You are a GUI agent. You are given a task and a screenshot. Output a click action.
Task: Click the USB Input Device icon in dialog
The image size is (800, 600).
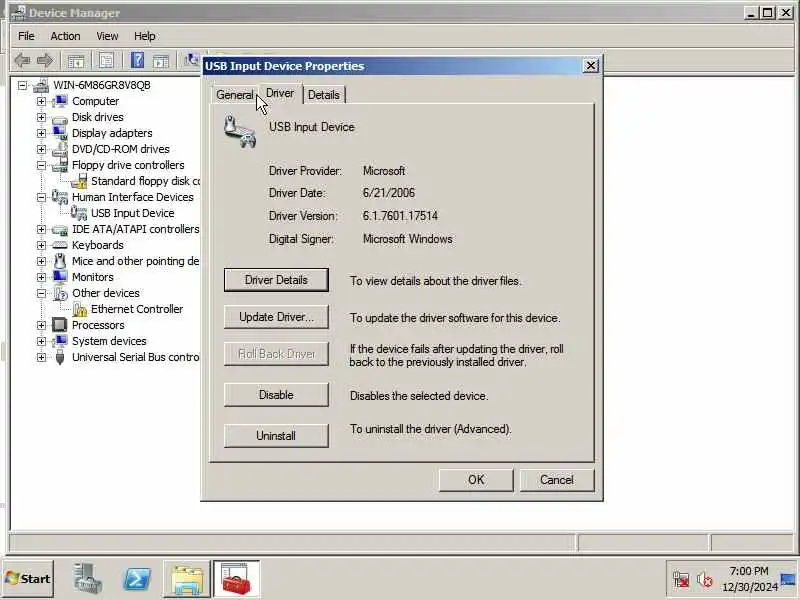click(240, 132)
